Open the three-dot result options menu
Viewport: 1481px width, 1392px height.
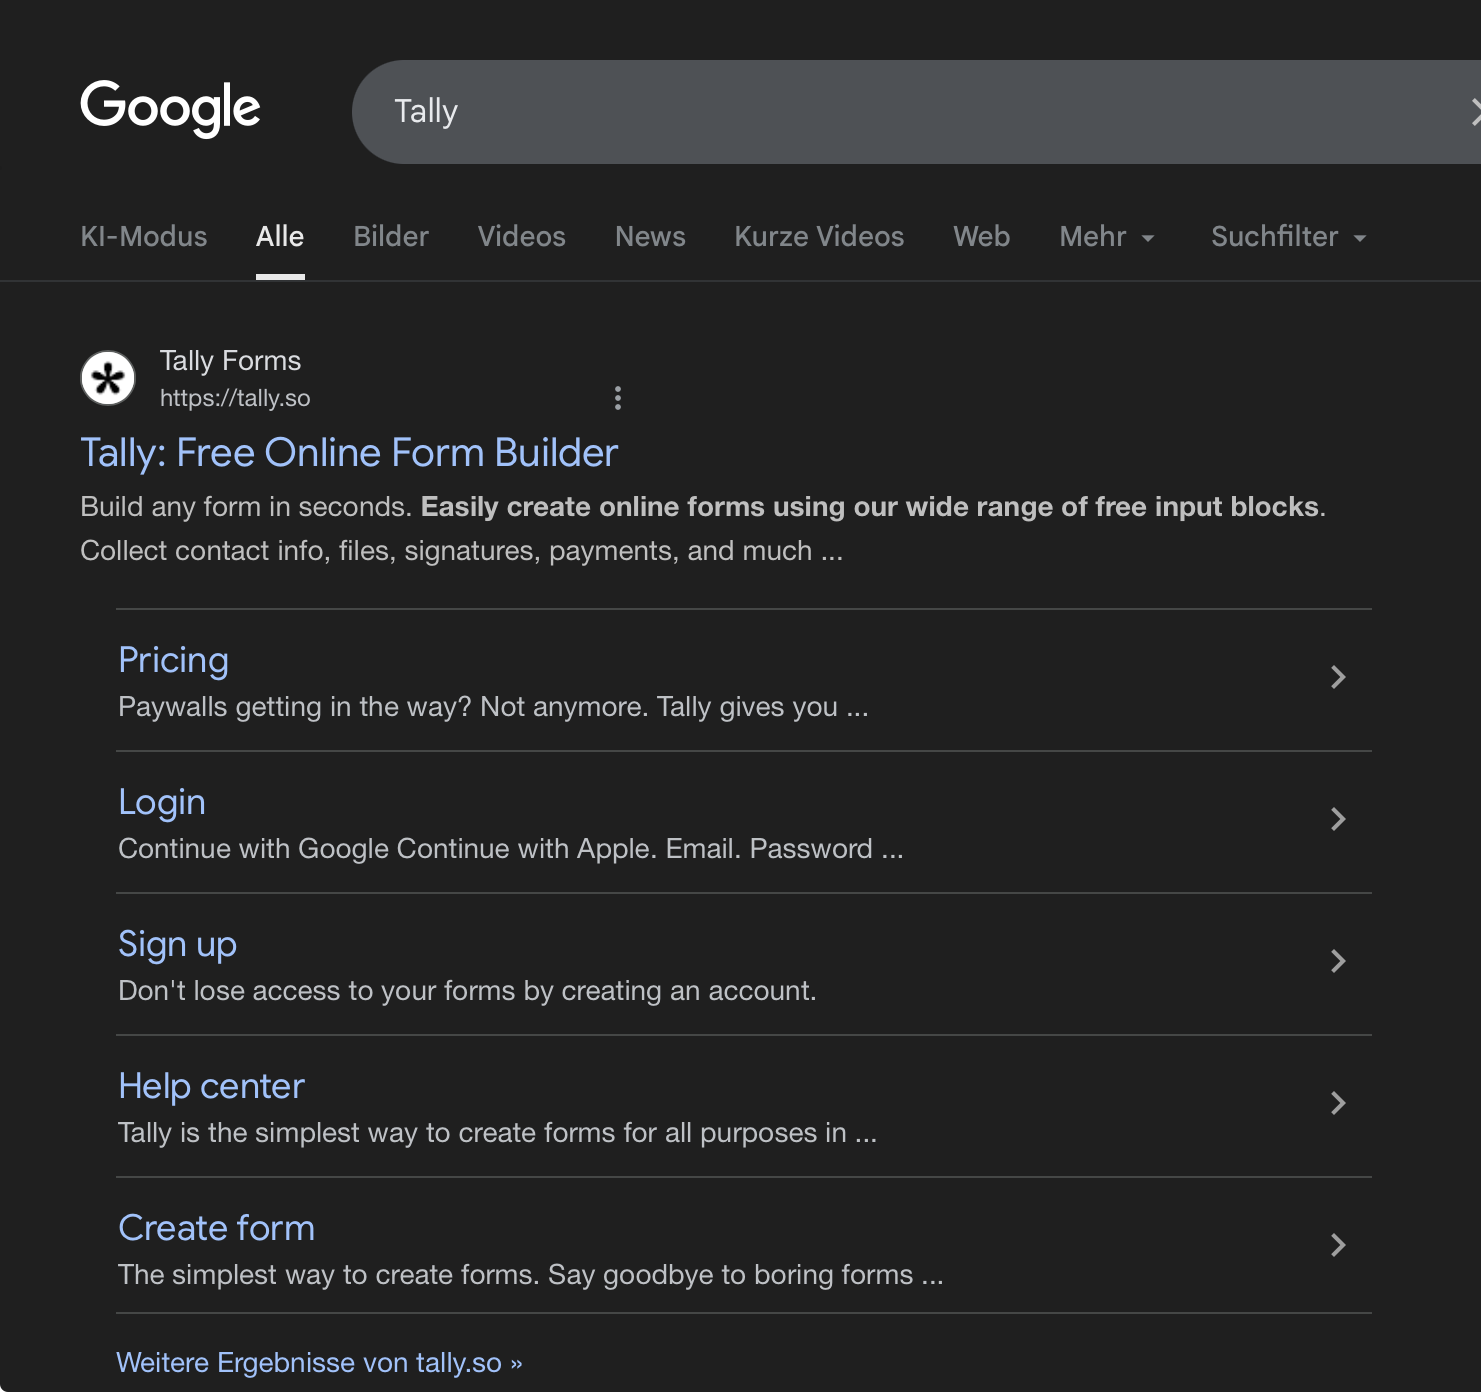coord(618,398)
